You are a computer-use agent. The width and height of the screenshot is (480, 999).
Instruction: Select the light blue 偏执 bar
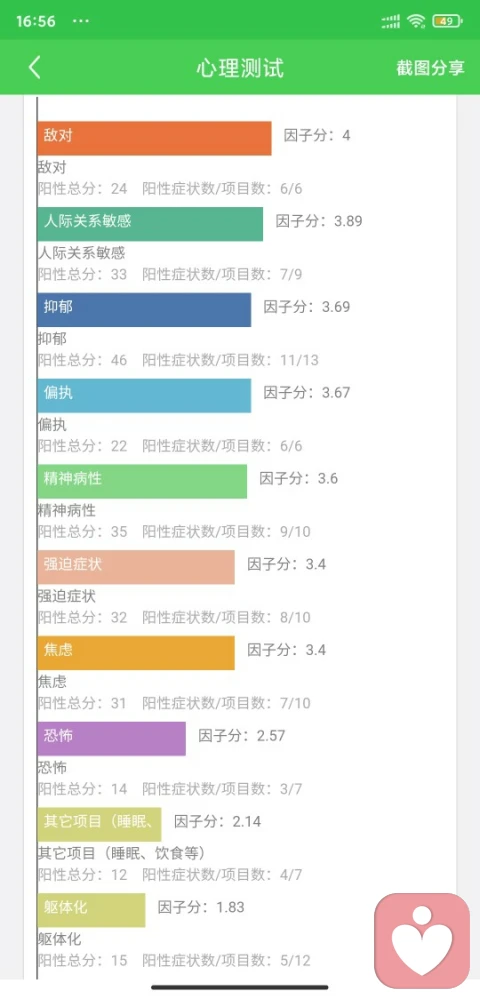coord(144,395)
